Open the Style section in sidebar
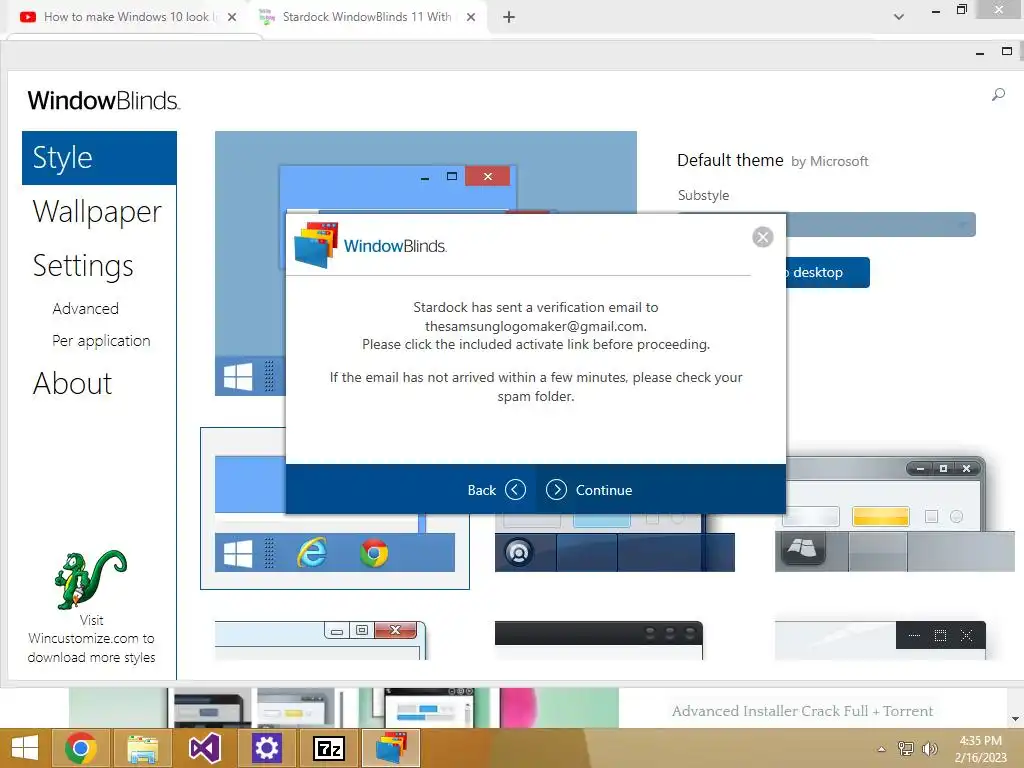The height and width of the screenshot is (768, 1024). 99,158
